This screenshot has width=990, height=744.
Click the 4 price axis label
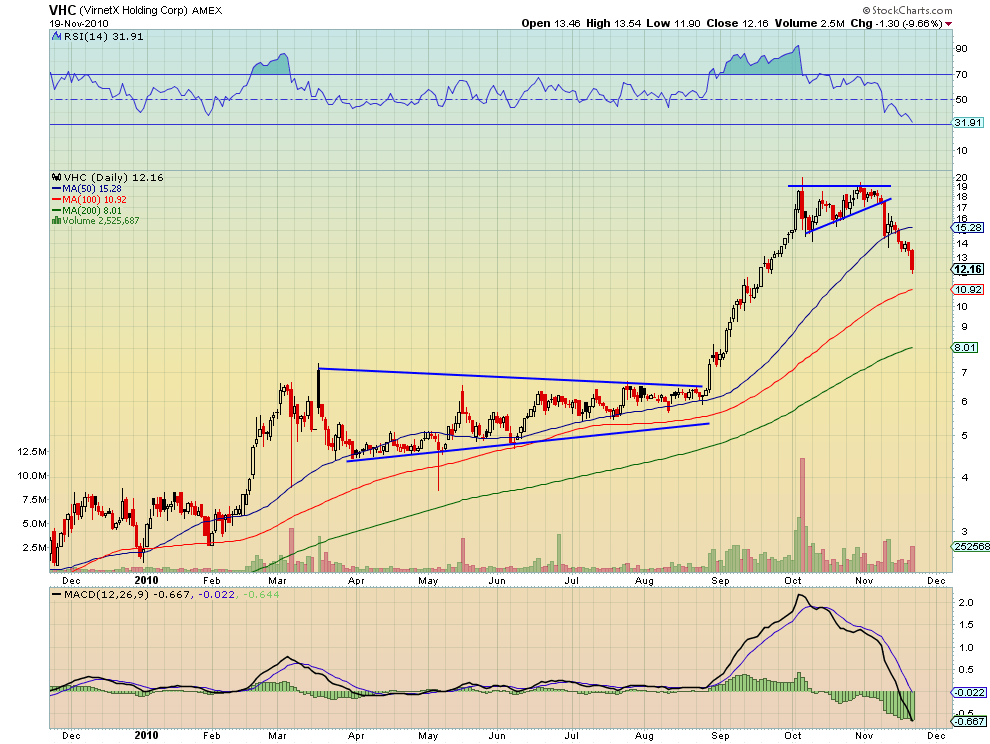pyautogui.click(x=963, y=477)
